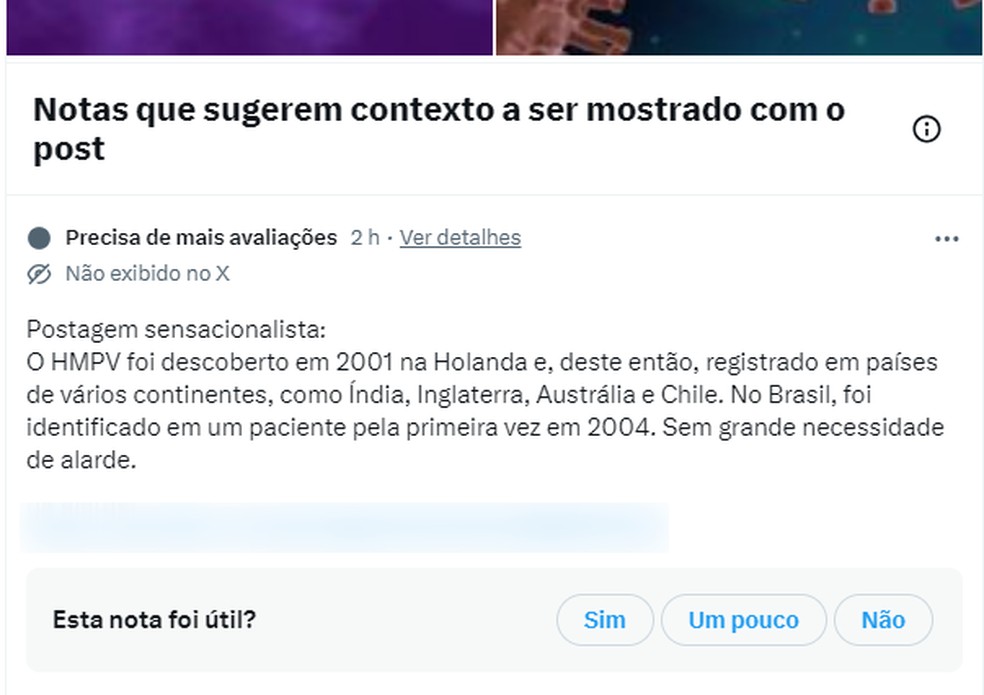This screenshot has height=695, width=984.
Task: Click the header 'Notas que sugerem contexto'
Action: [x=438, y=128]
